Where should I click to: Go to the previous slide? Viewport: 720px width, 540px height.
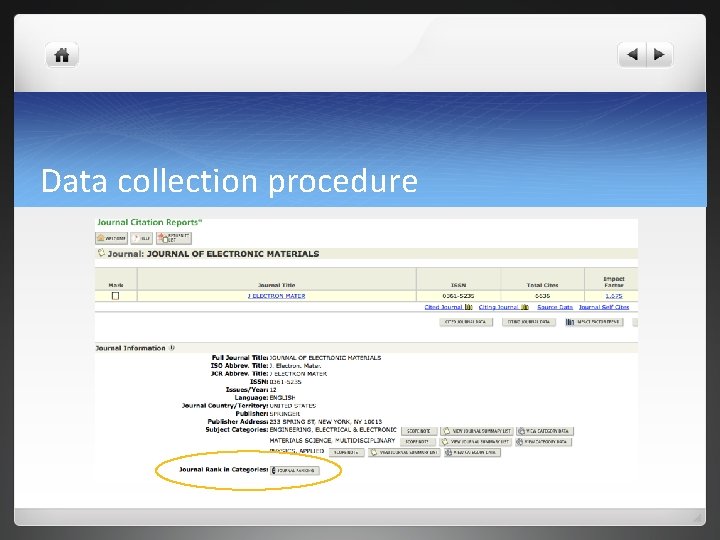pyautogui.click(x=632, y=55)
